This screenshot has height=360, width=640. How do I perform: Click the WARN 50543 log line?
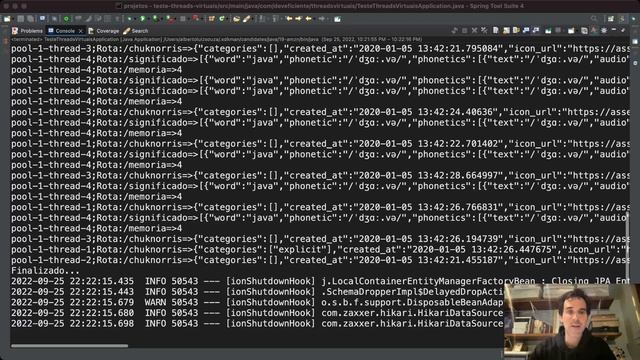tap(257, 302)
